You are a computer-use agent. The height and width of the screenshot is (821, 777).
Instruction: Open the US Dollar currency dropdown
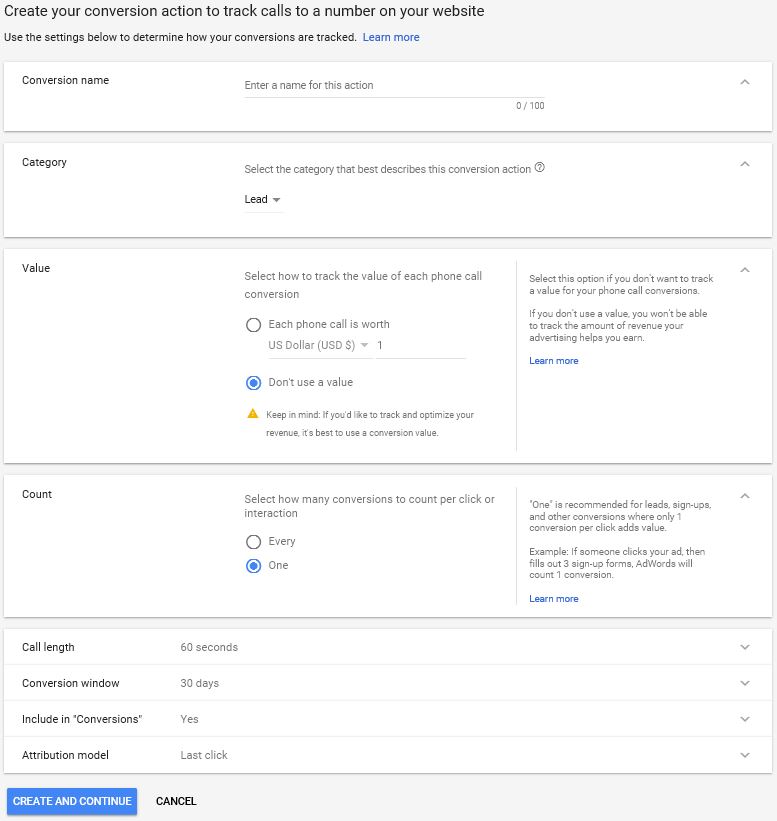(319, 346)
